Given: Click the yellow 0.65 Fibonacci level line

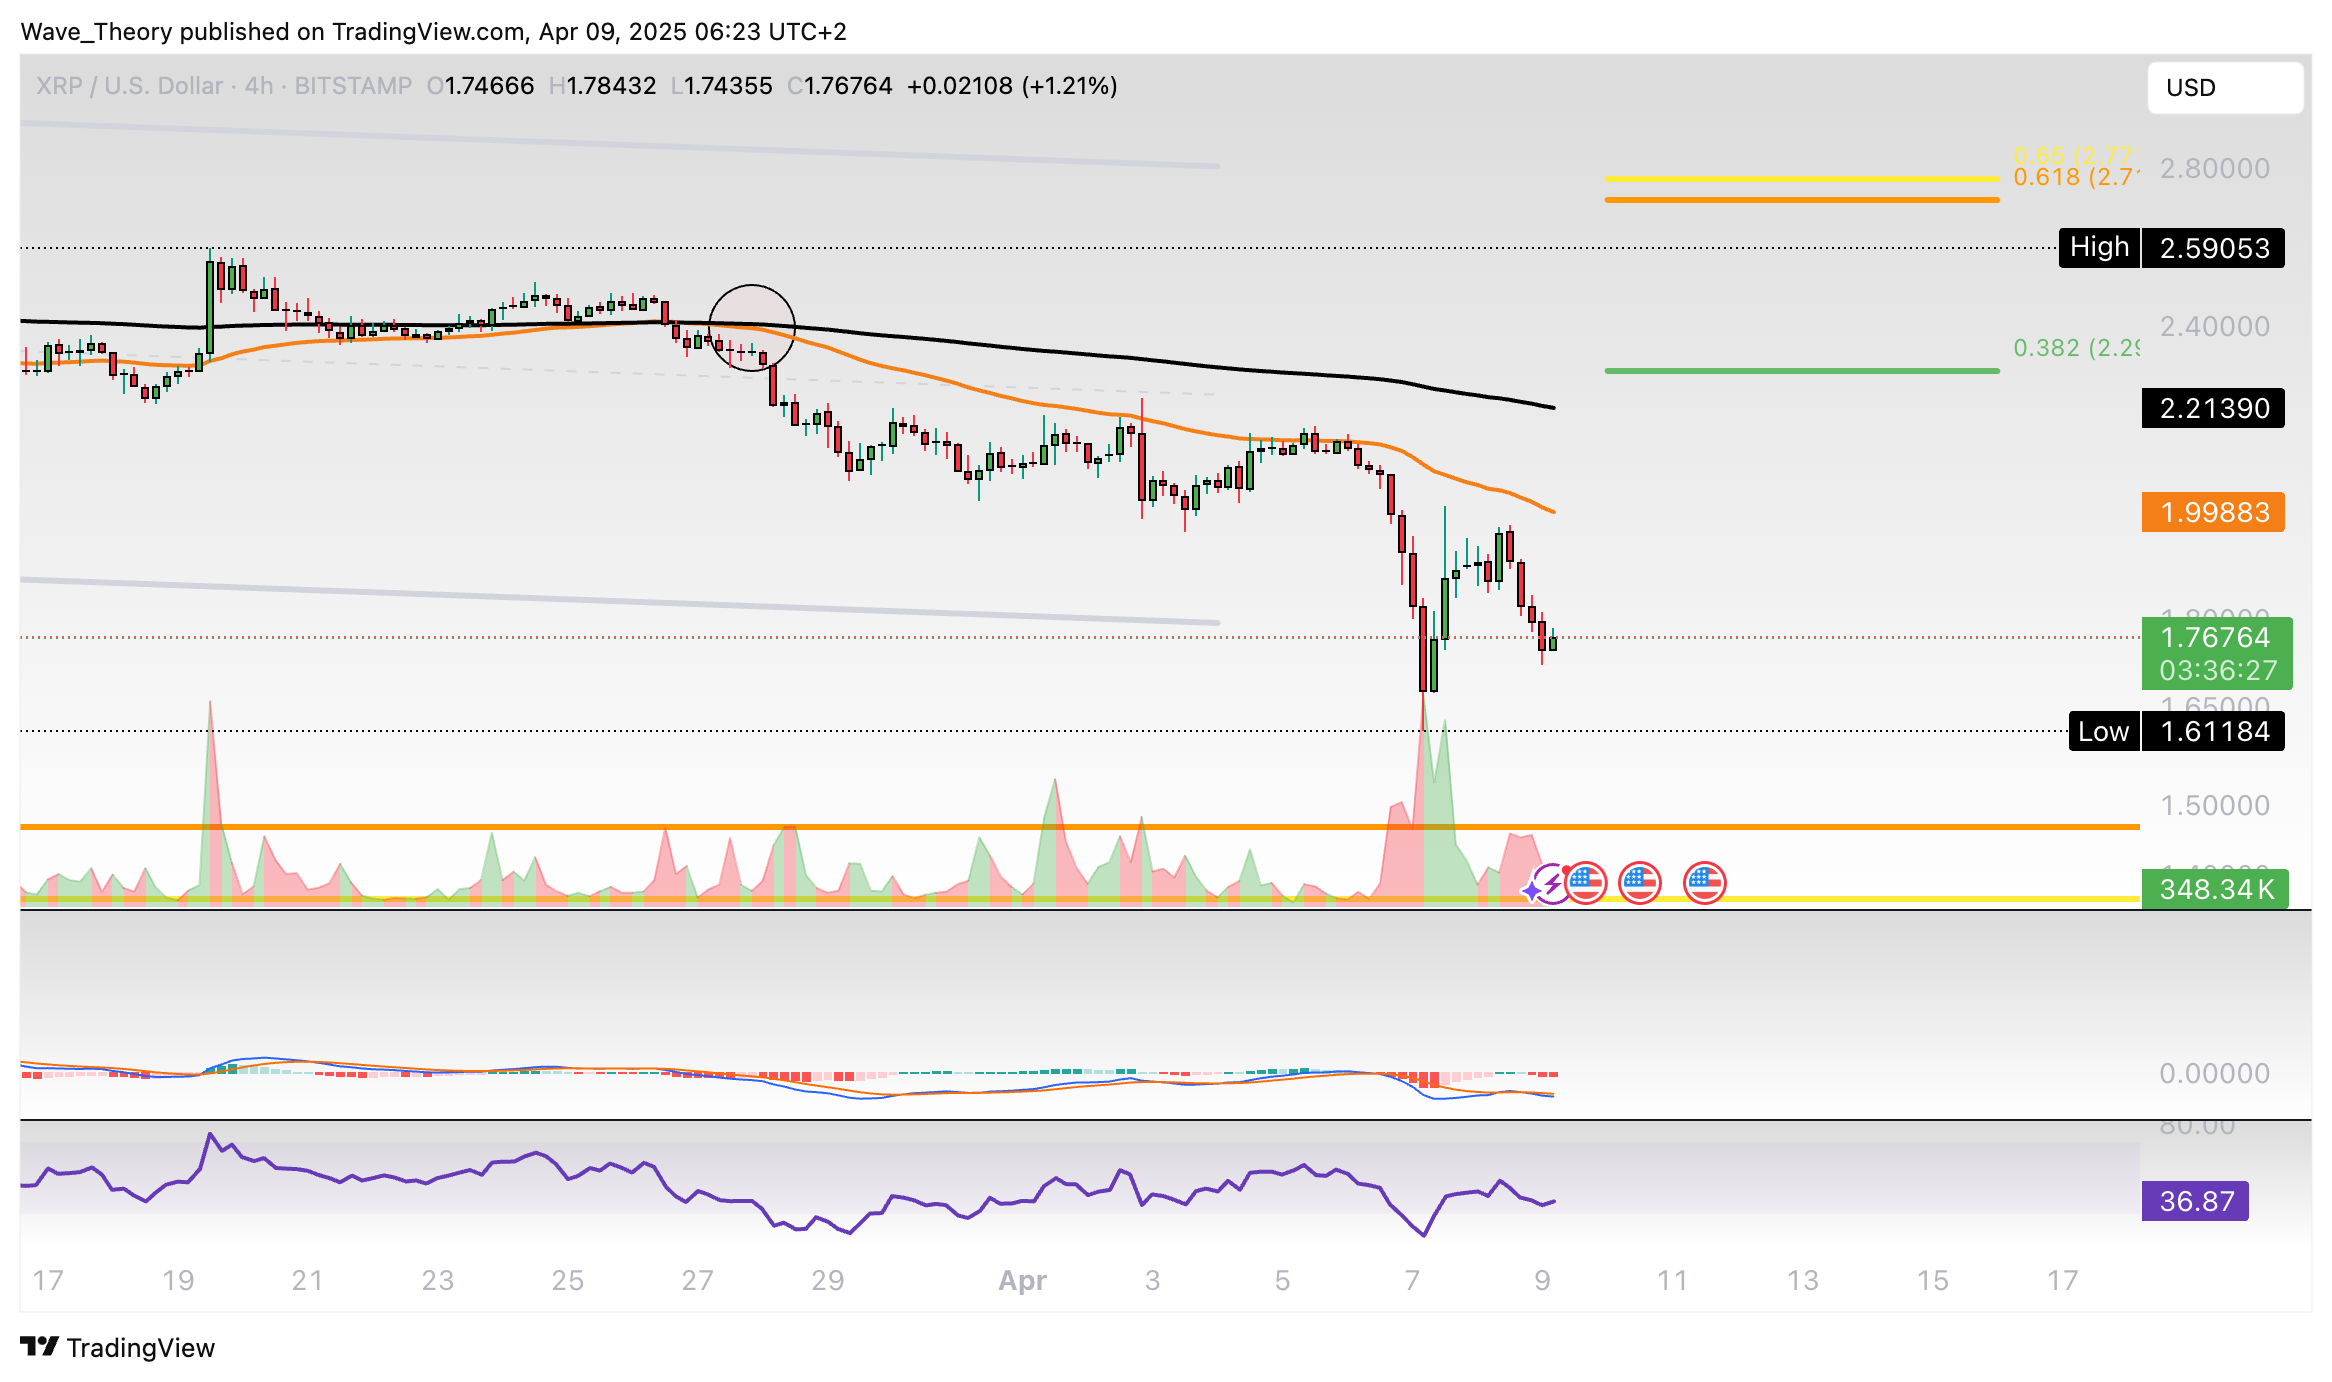Looking at the screenshot, I should pyautogui.click(x=1801, y=178).
